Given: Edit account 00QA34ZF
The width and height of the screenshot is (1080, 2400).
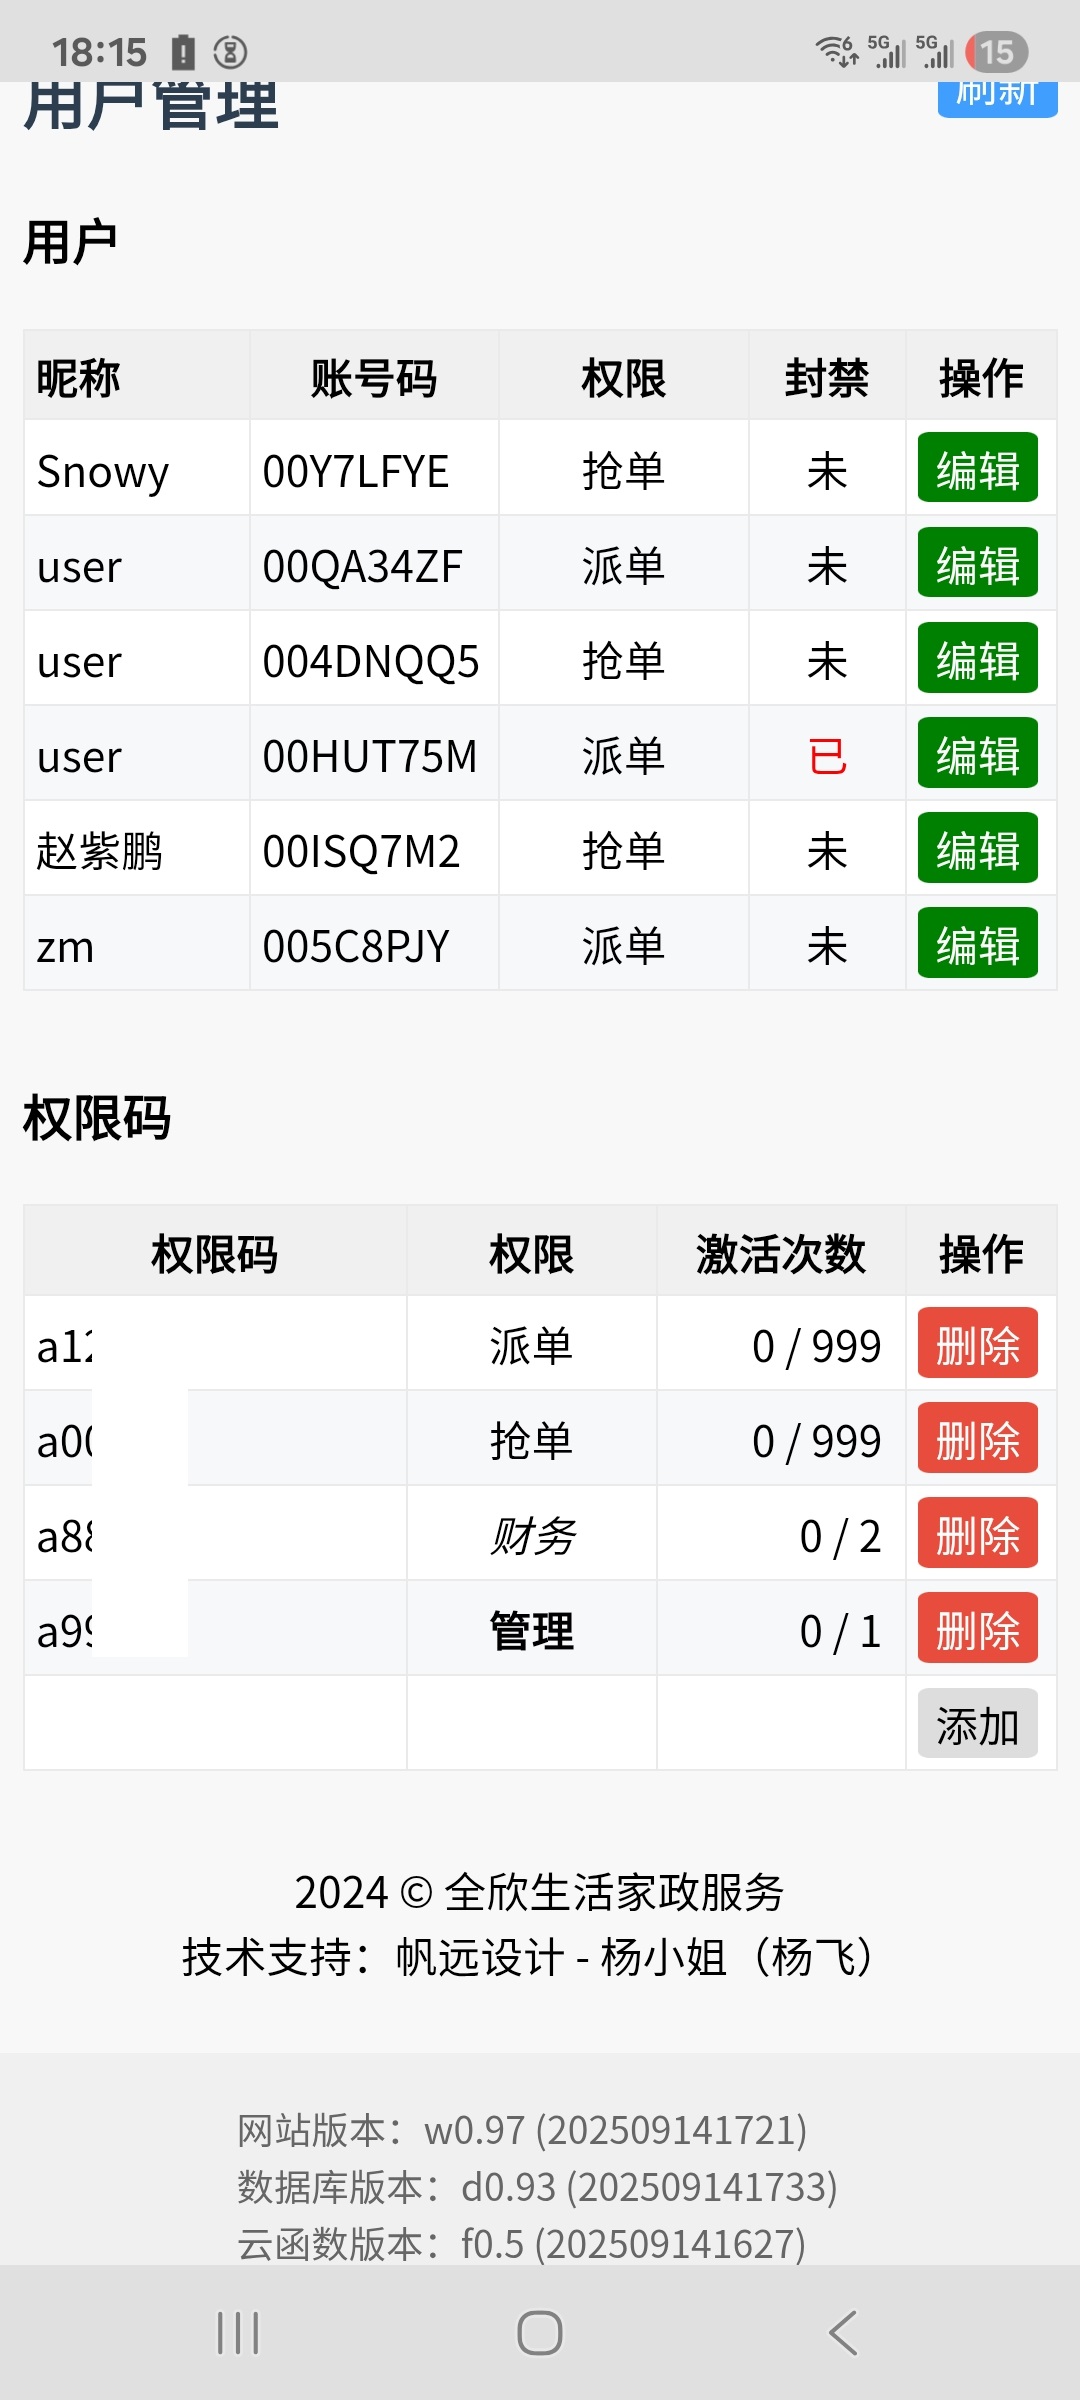Looking at the screenshot, I should click(x=978, y=563).
